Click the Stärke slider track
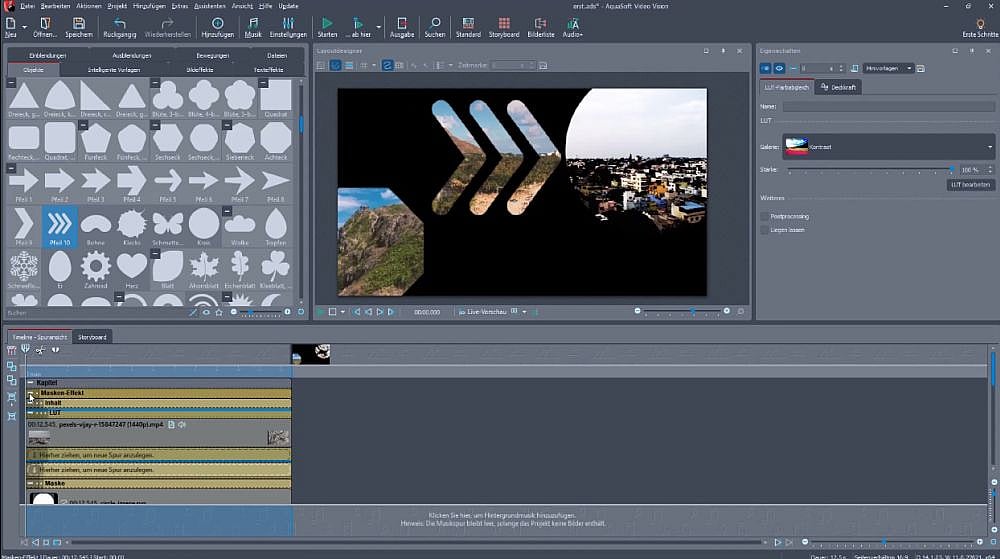This screenshot has height=559, width=1000. tap(868, 171)
